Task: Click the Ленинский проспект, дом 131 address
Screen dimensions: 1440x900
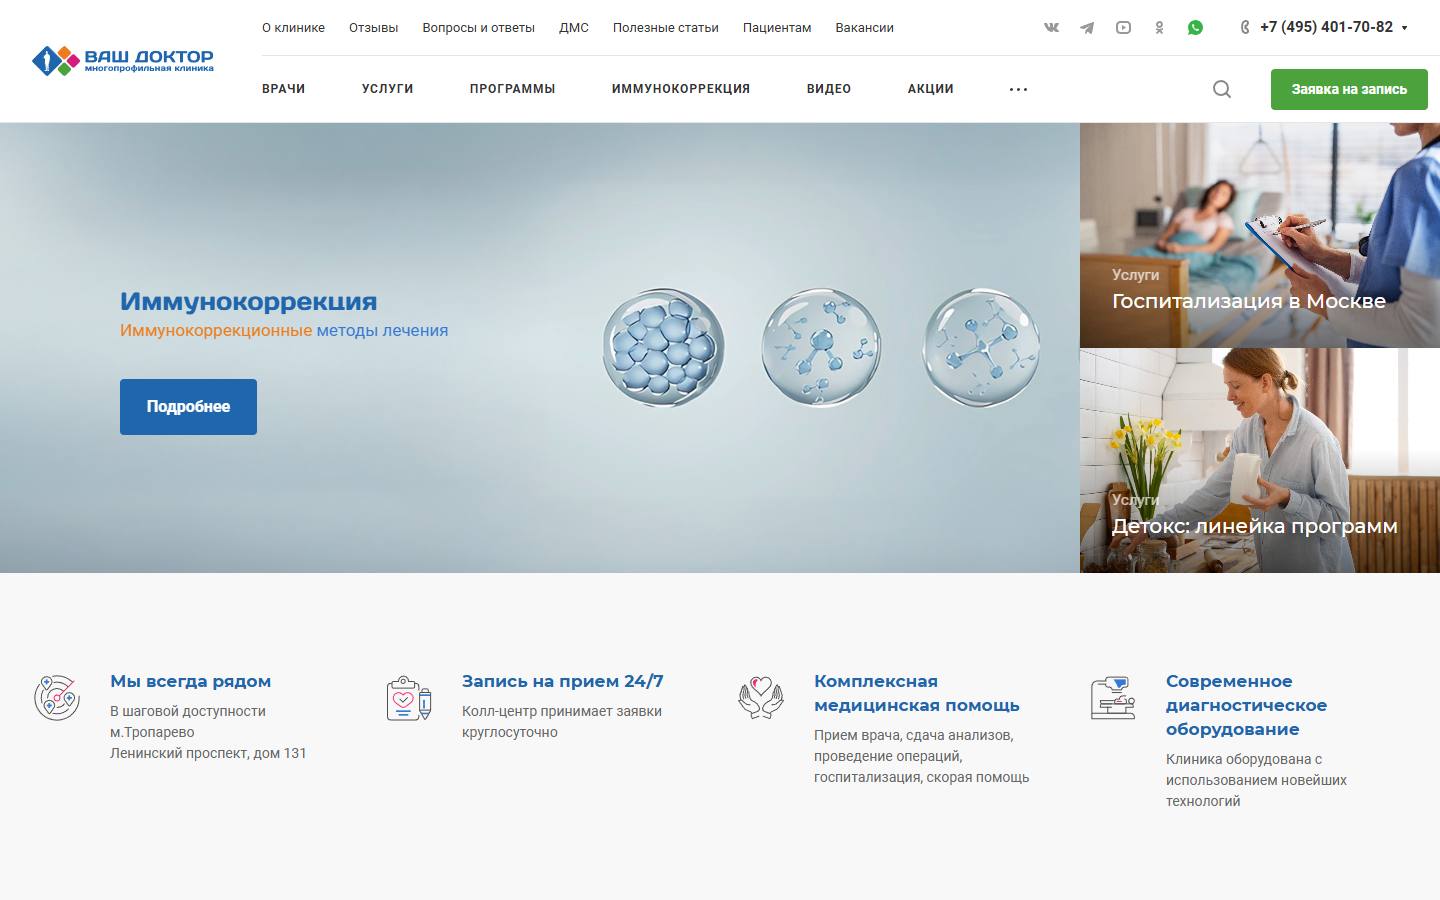Action: pos(208,753)
